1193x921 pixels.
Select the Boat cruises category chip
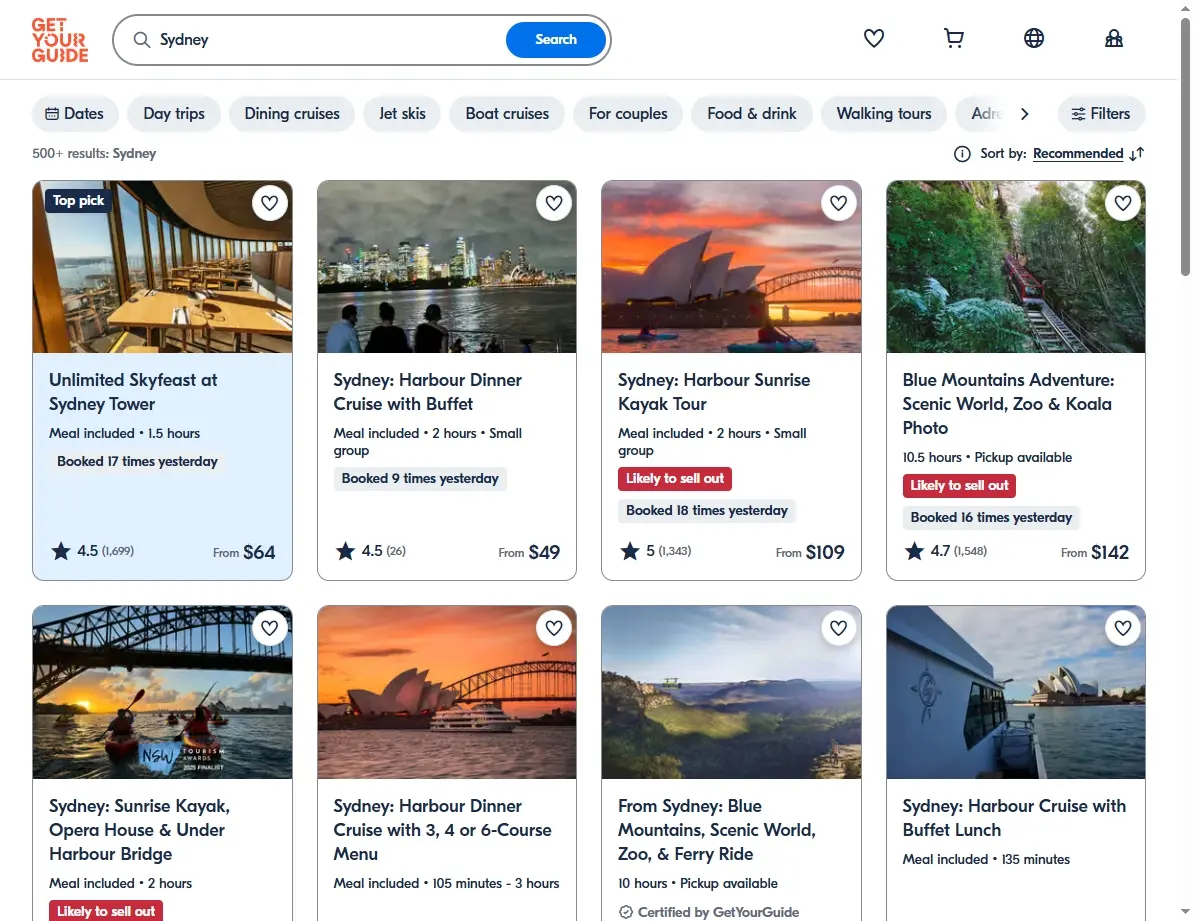tap(507, 114)
